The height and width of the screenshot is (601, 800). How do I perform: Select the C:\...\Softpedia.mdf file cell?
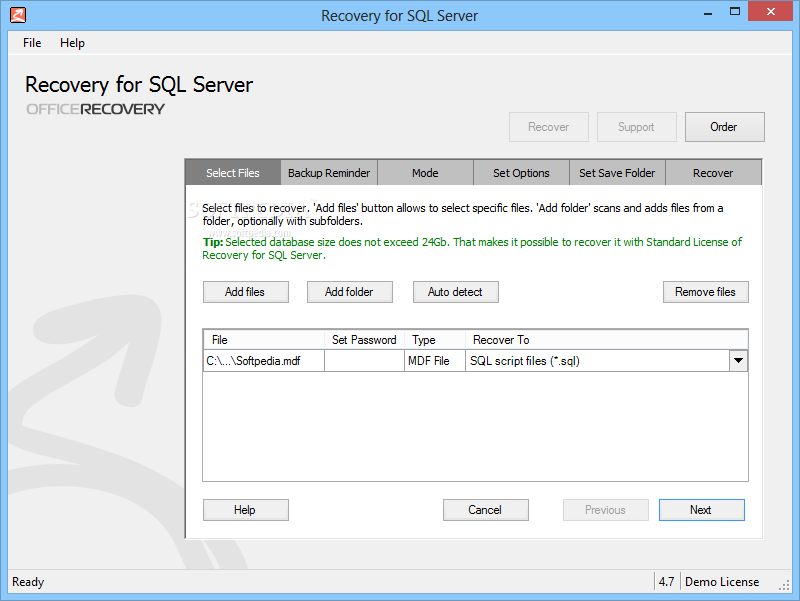point(264,361)
